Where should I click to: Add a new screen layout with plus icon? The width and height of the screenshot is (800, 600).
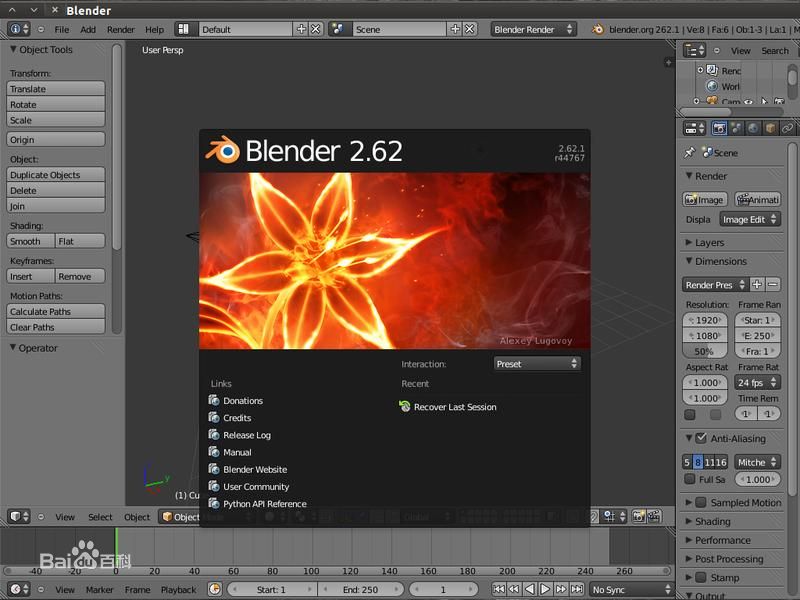(x=302, y=29)
